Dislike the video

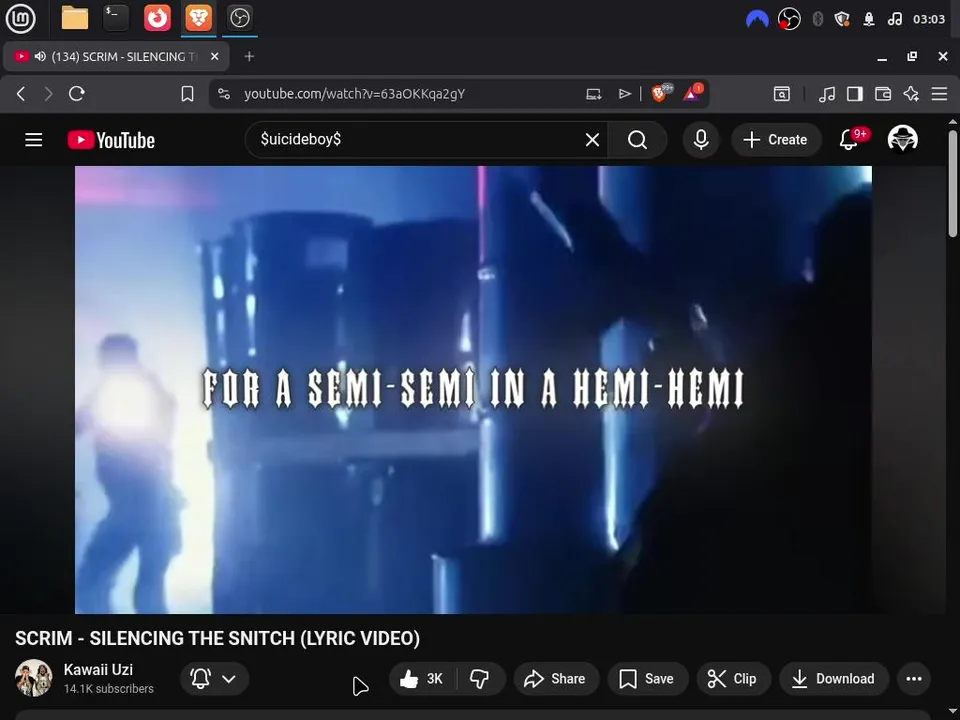(480, 678)
